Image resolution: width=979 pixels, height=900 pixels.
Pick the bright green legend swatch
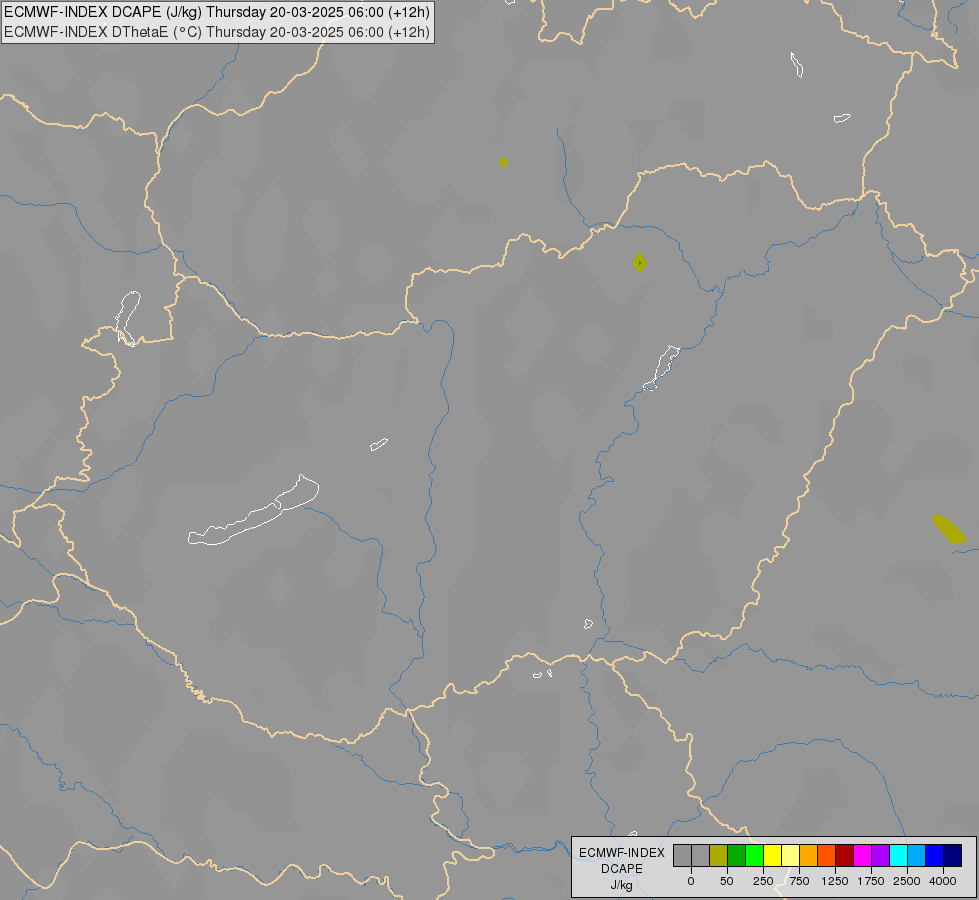pyautogui.click(x=755, y=855)
